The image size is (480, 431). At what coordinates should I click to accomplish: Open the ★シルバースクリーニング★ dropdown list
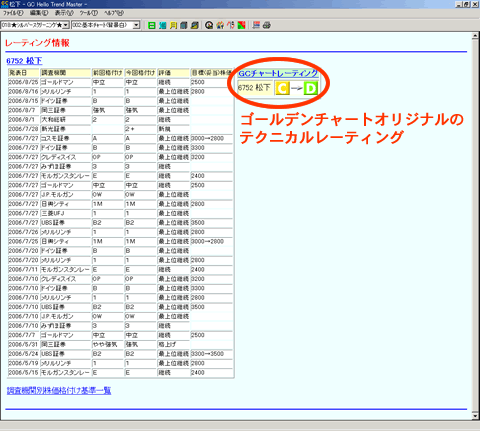pyautogui.click(x=66, y=25)
